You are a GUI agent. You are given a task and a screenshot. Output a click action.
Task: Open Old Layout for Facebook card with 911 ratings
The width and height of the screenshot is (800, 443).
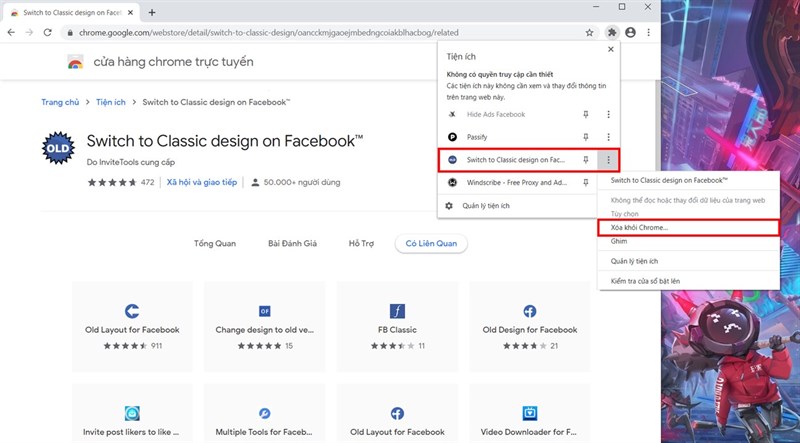click(132, 327)
